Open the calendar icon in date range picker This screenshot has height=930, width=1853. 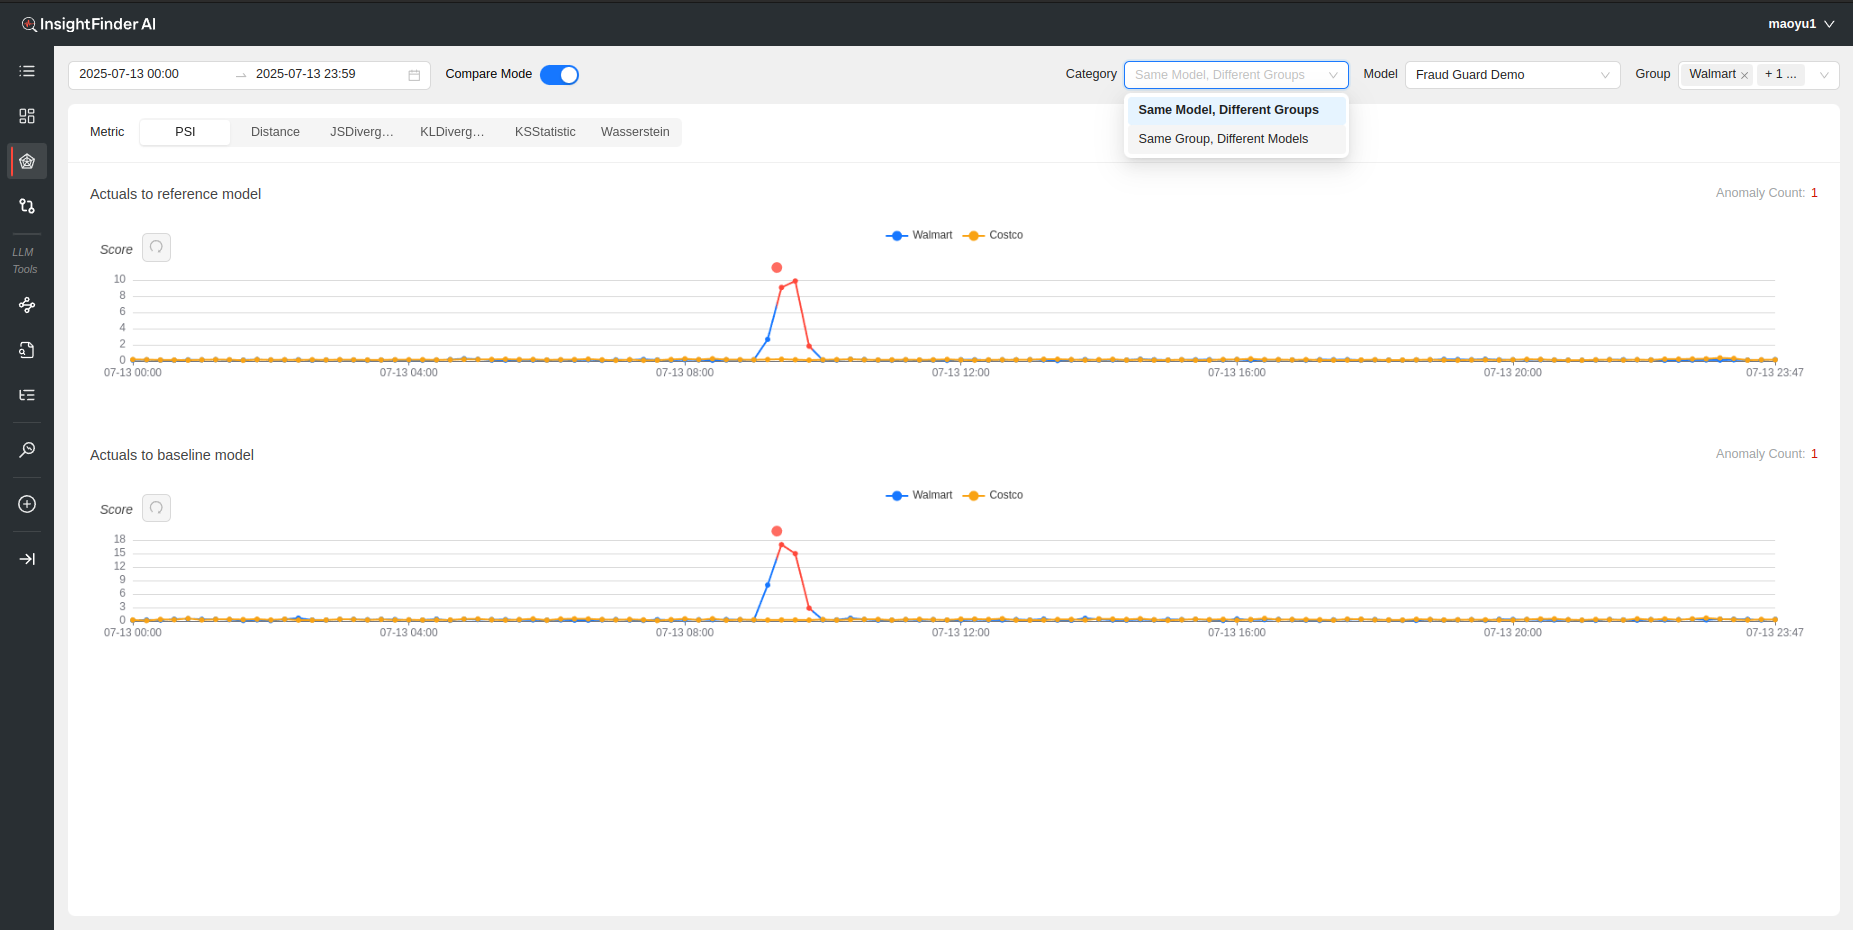(x=414, y=75)
